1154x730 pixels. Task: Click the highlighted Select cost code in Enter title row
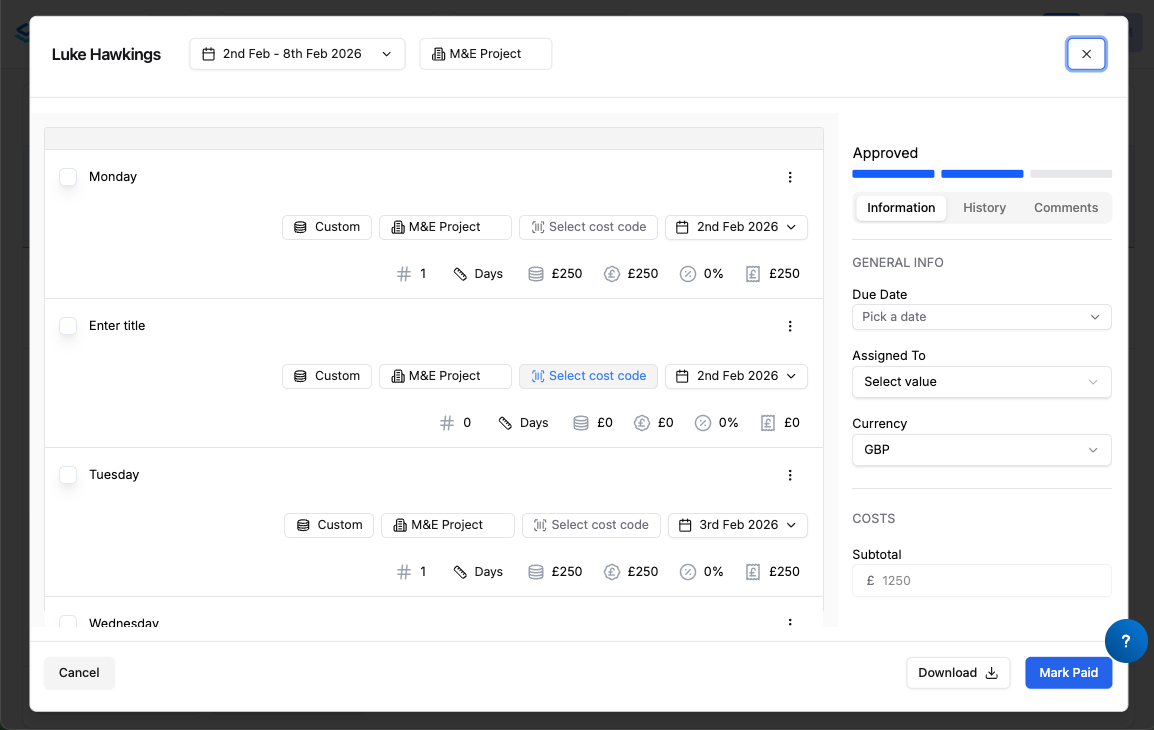click(x=588, y=376)
